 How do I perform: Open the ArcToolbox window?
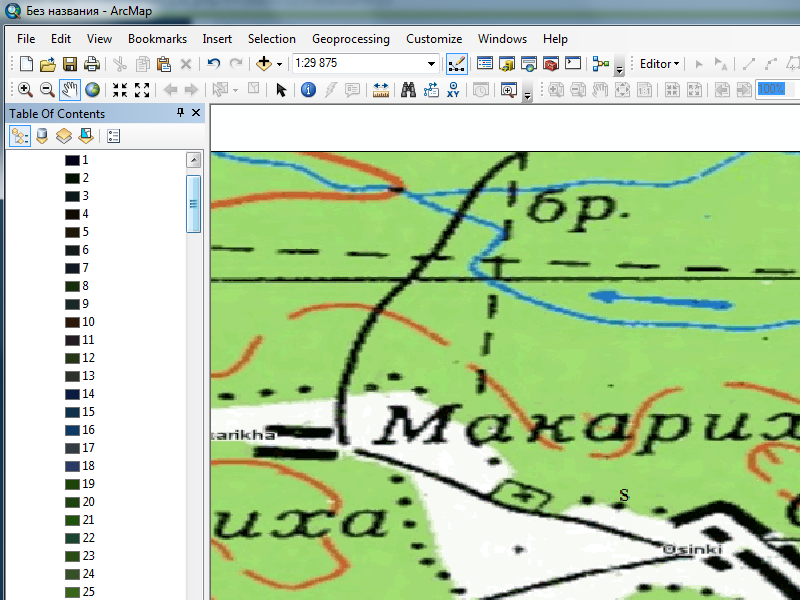550,65
